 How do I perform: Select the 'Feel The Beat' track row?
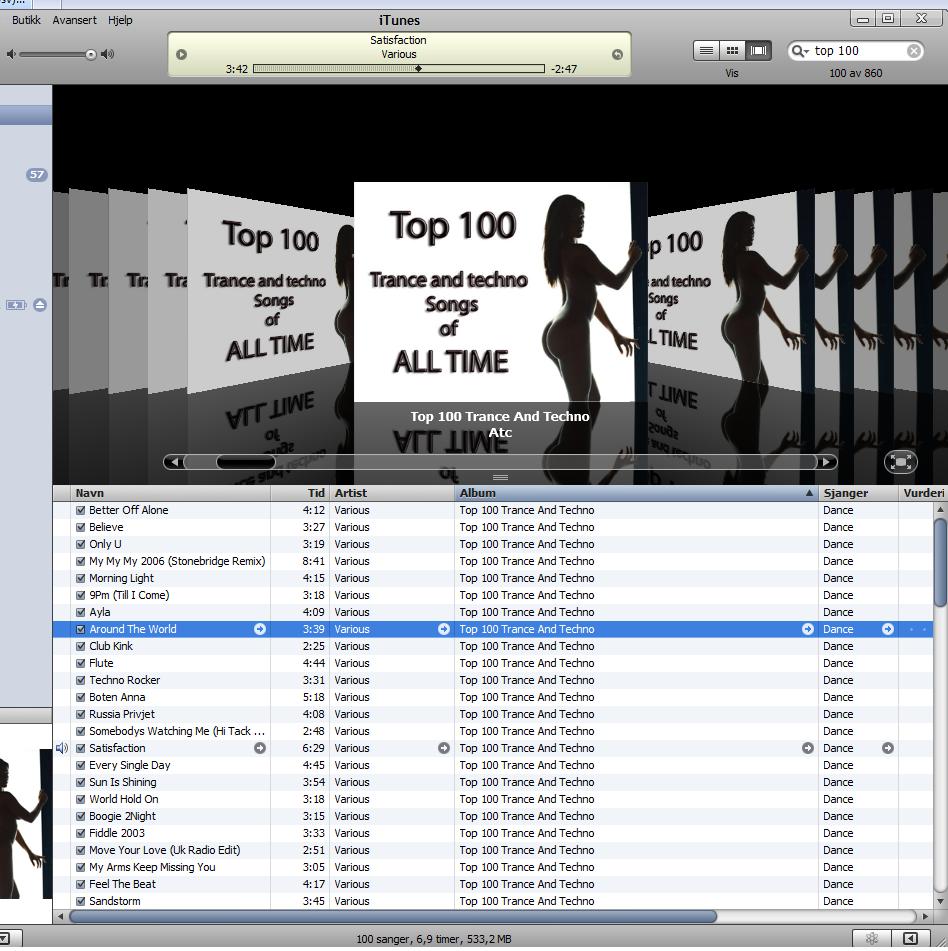point(492,884)
